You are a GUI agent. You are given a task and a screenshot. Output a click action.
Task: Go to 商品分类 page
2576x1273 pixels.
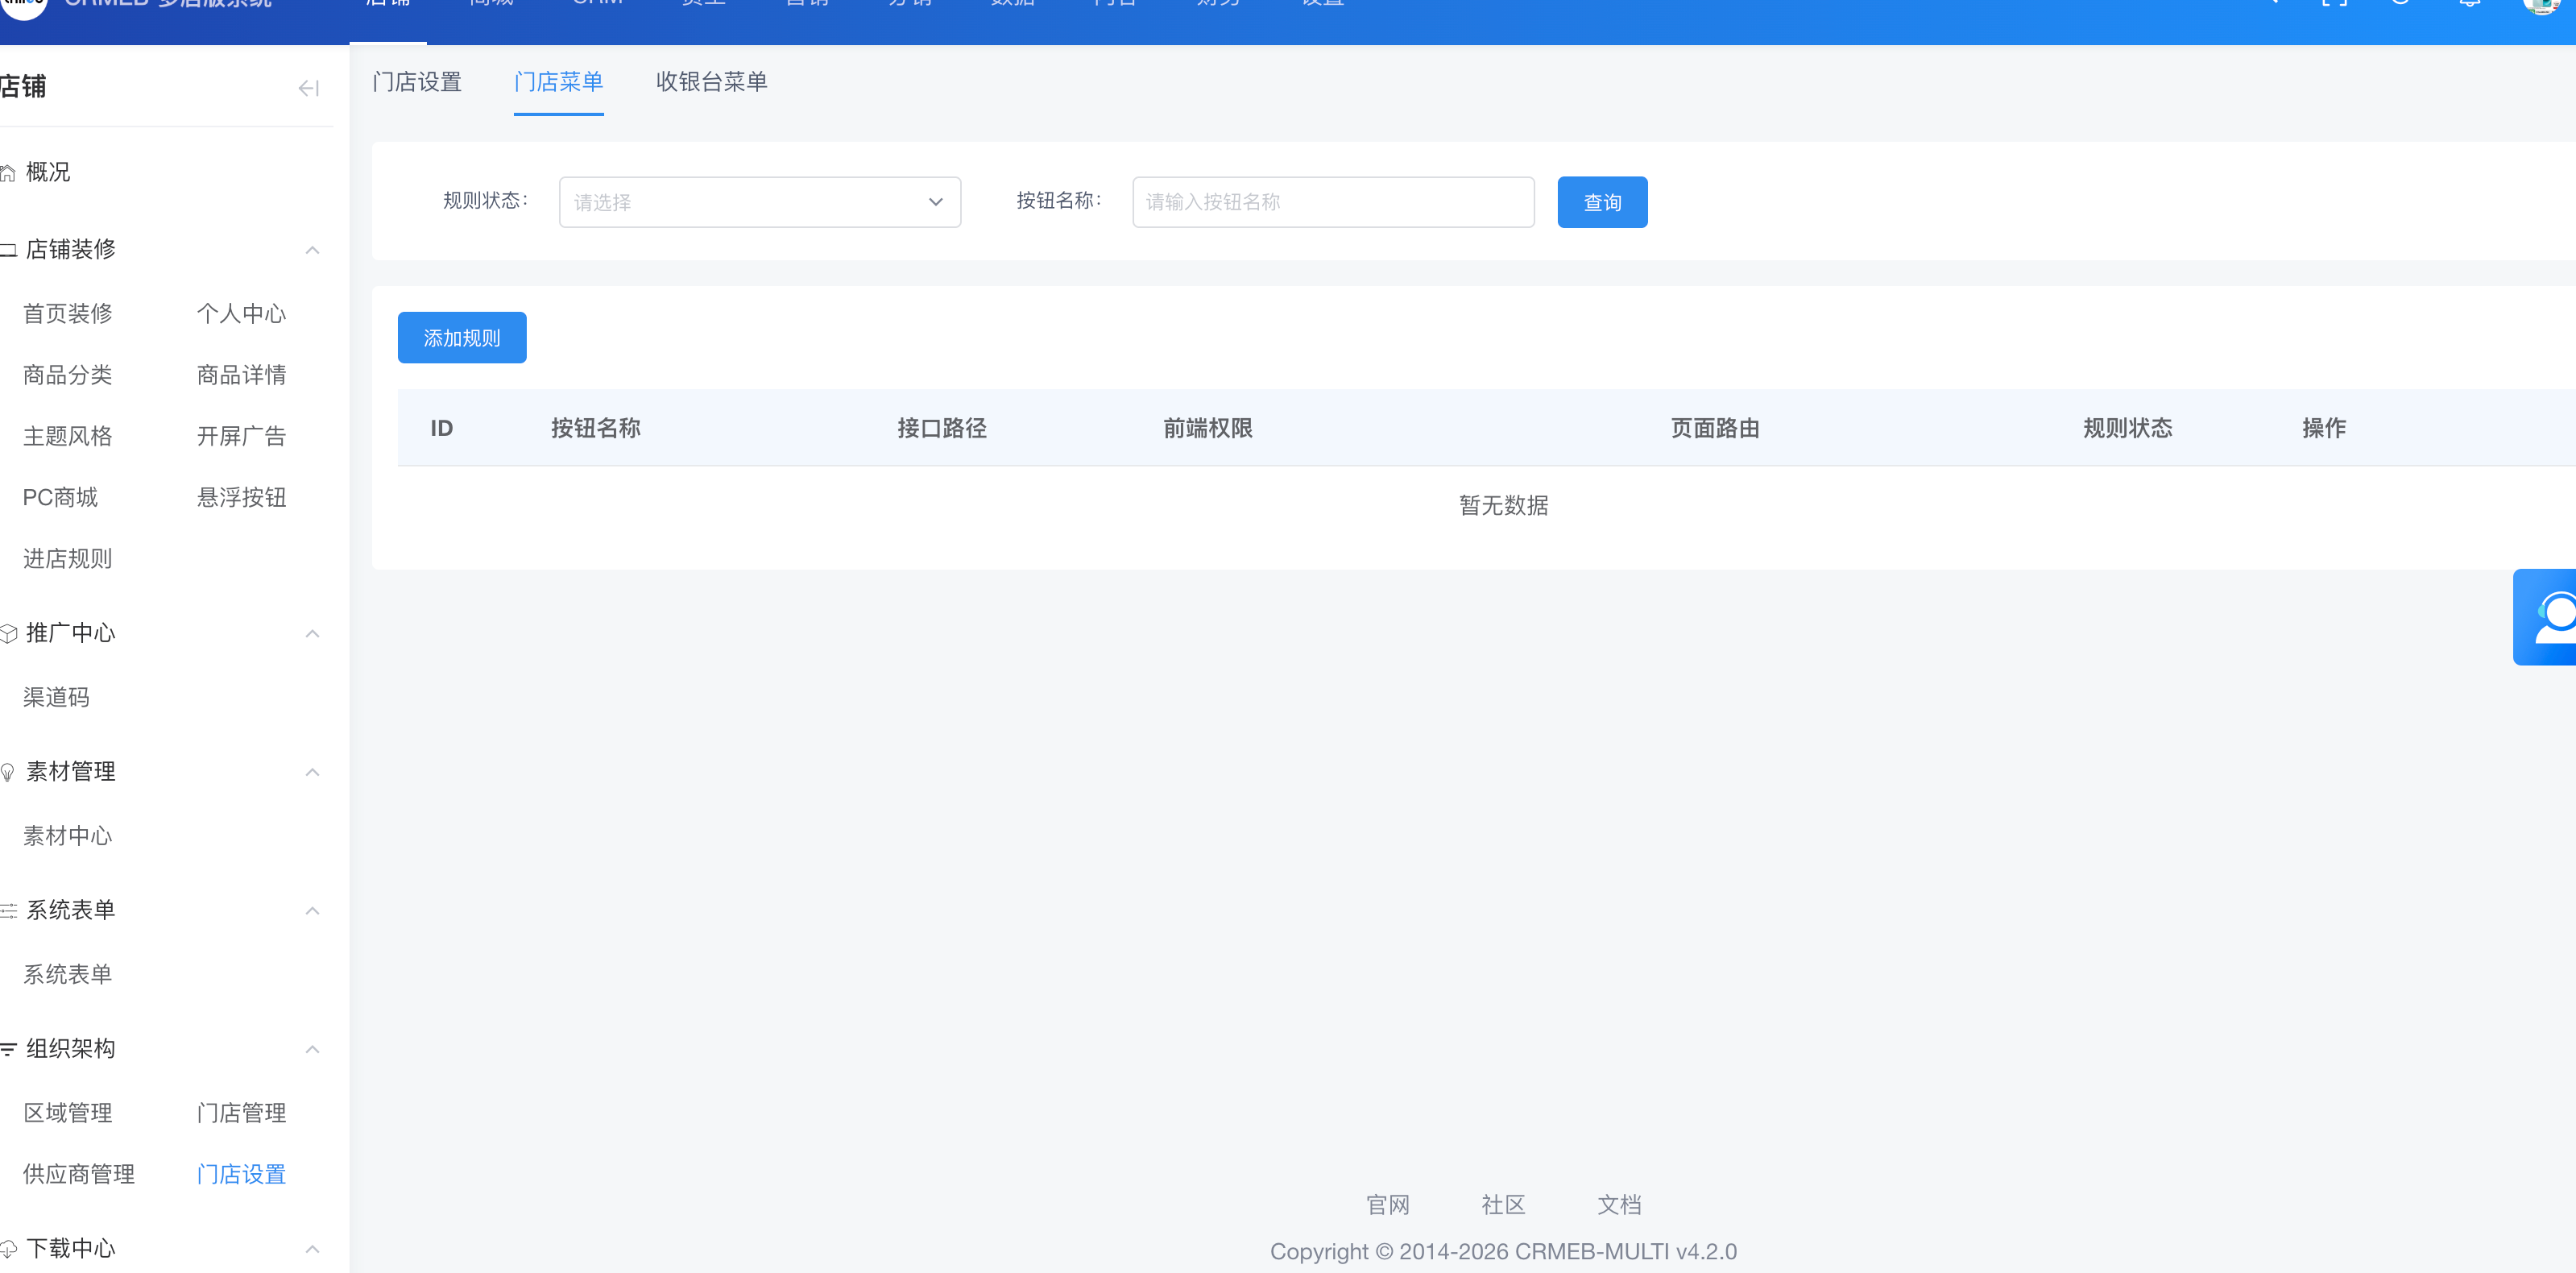pos(68,375)
